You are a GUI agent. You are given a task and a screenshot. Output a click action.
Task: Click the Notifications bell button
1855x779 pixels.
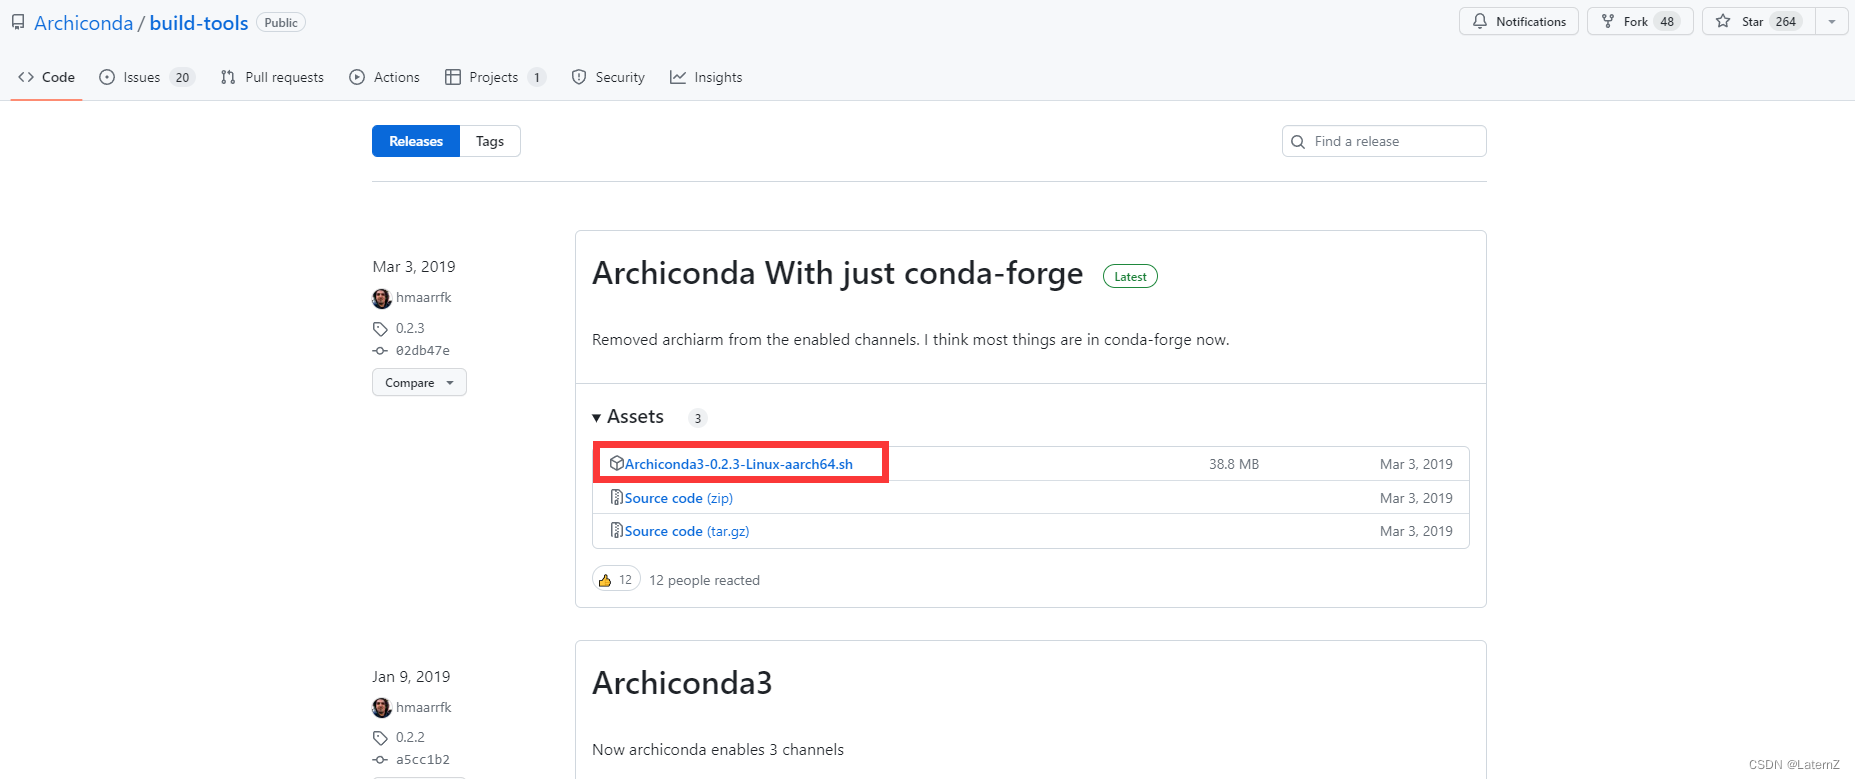coord(1519,21)
